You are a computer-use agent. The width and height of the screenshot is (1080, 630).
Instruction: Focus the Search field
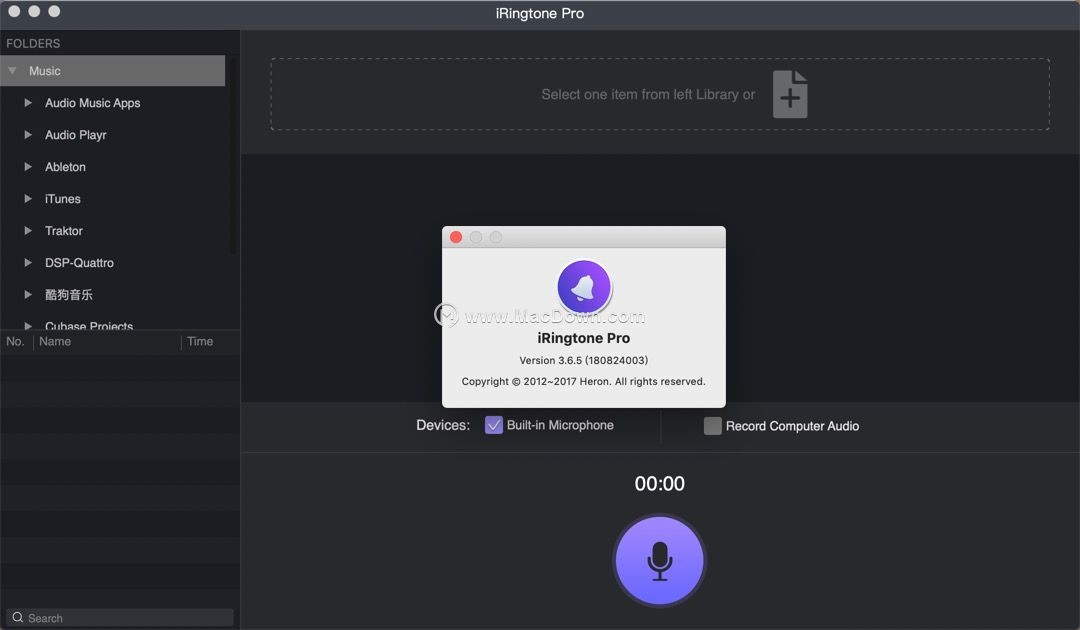click(120, 618)
